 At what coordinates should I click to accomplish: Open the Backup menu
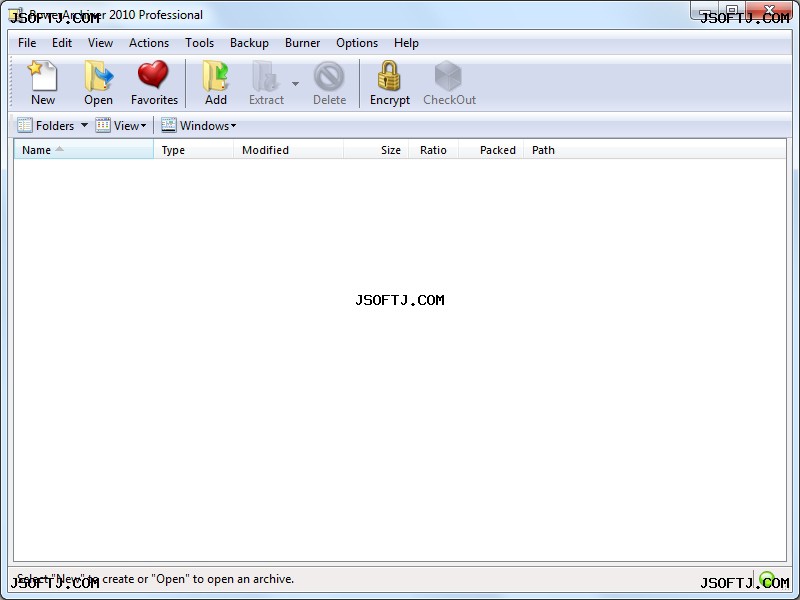[x=249, y=43]
